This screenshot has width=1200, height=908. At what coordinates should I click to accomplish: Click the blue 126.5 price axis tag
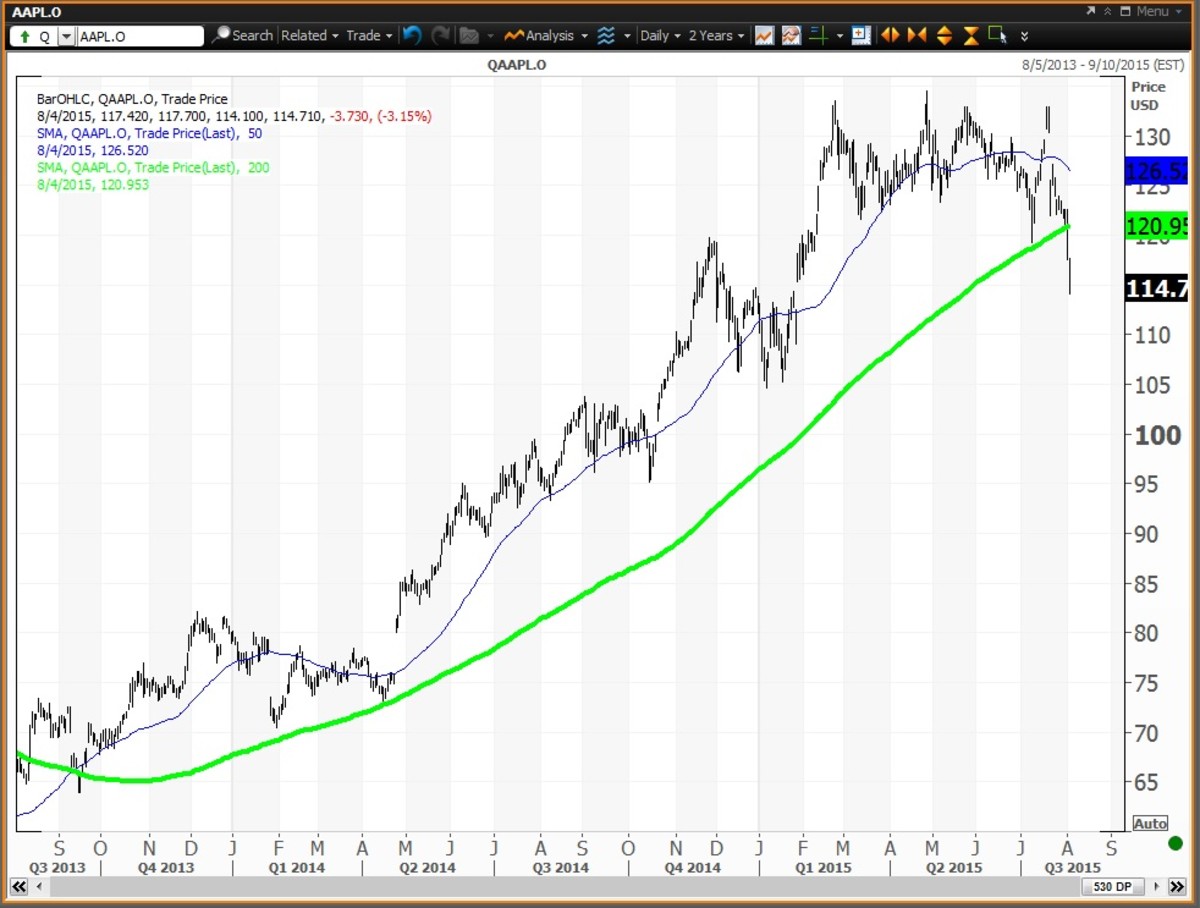1156,172
